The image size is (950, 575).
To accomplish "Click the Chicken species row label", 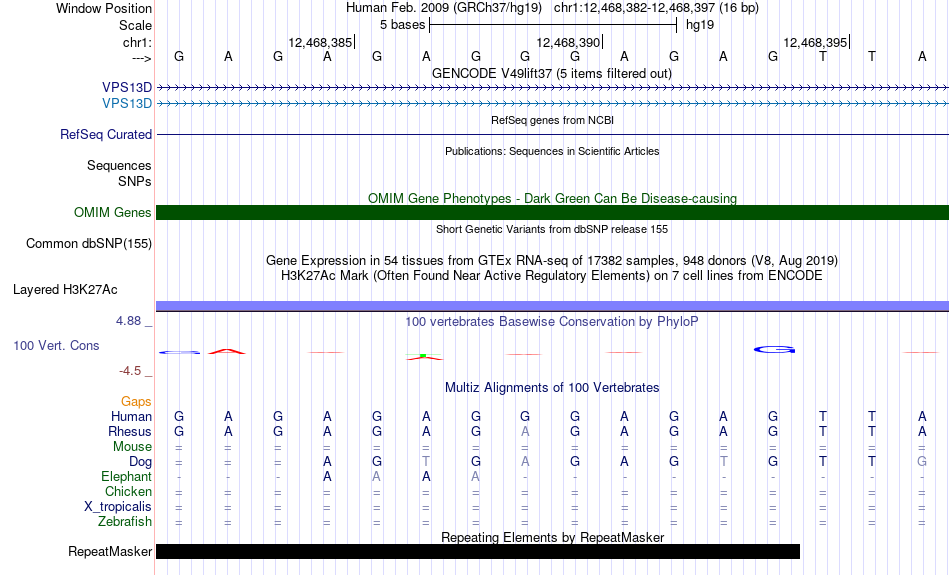I will [128, 491].
